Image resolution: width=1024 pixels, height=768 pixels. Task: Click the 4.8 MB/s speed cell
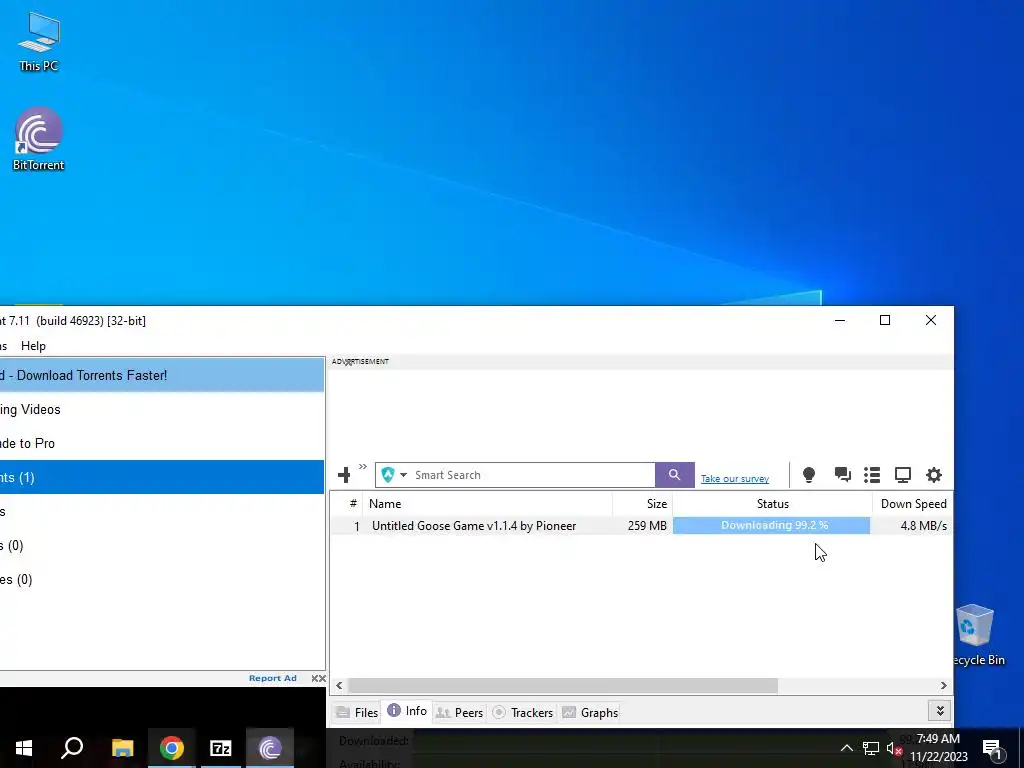(923, 526)
